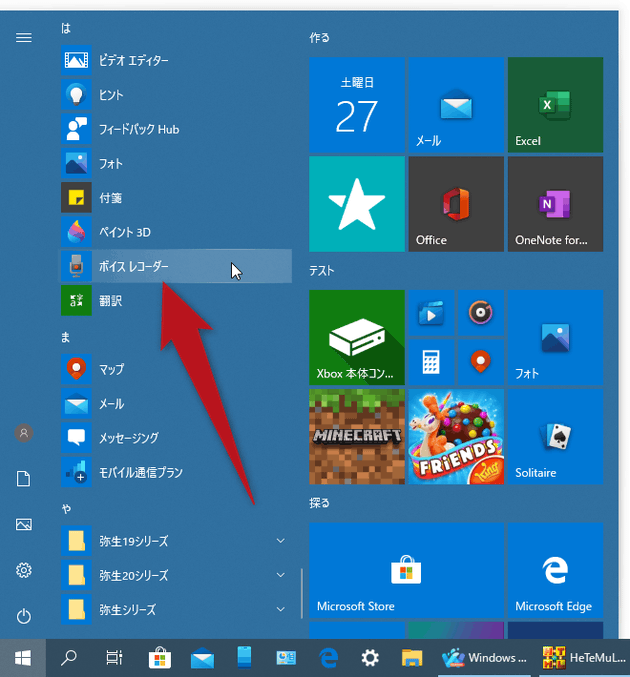
Task: Open the 翻訳 translator app
Action: pos(176,301)
